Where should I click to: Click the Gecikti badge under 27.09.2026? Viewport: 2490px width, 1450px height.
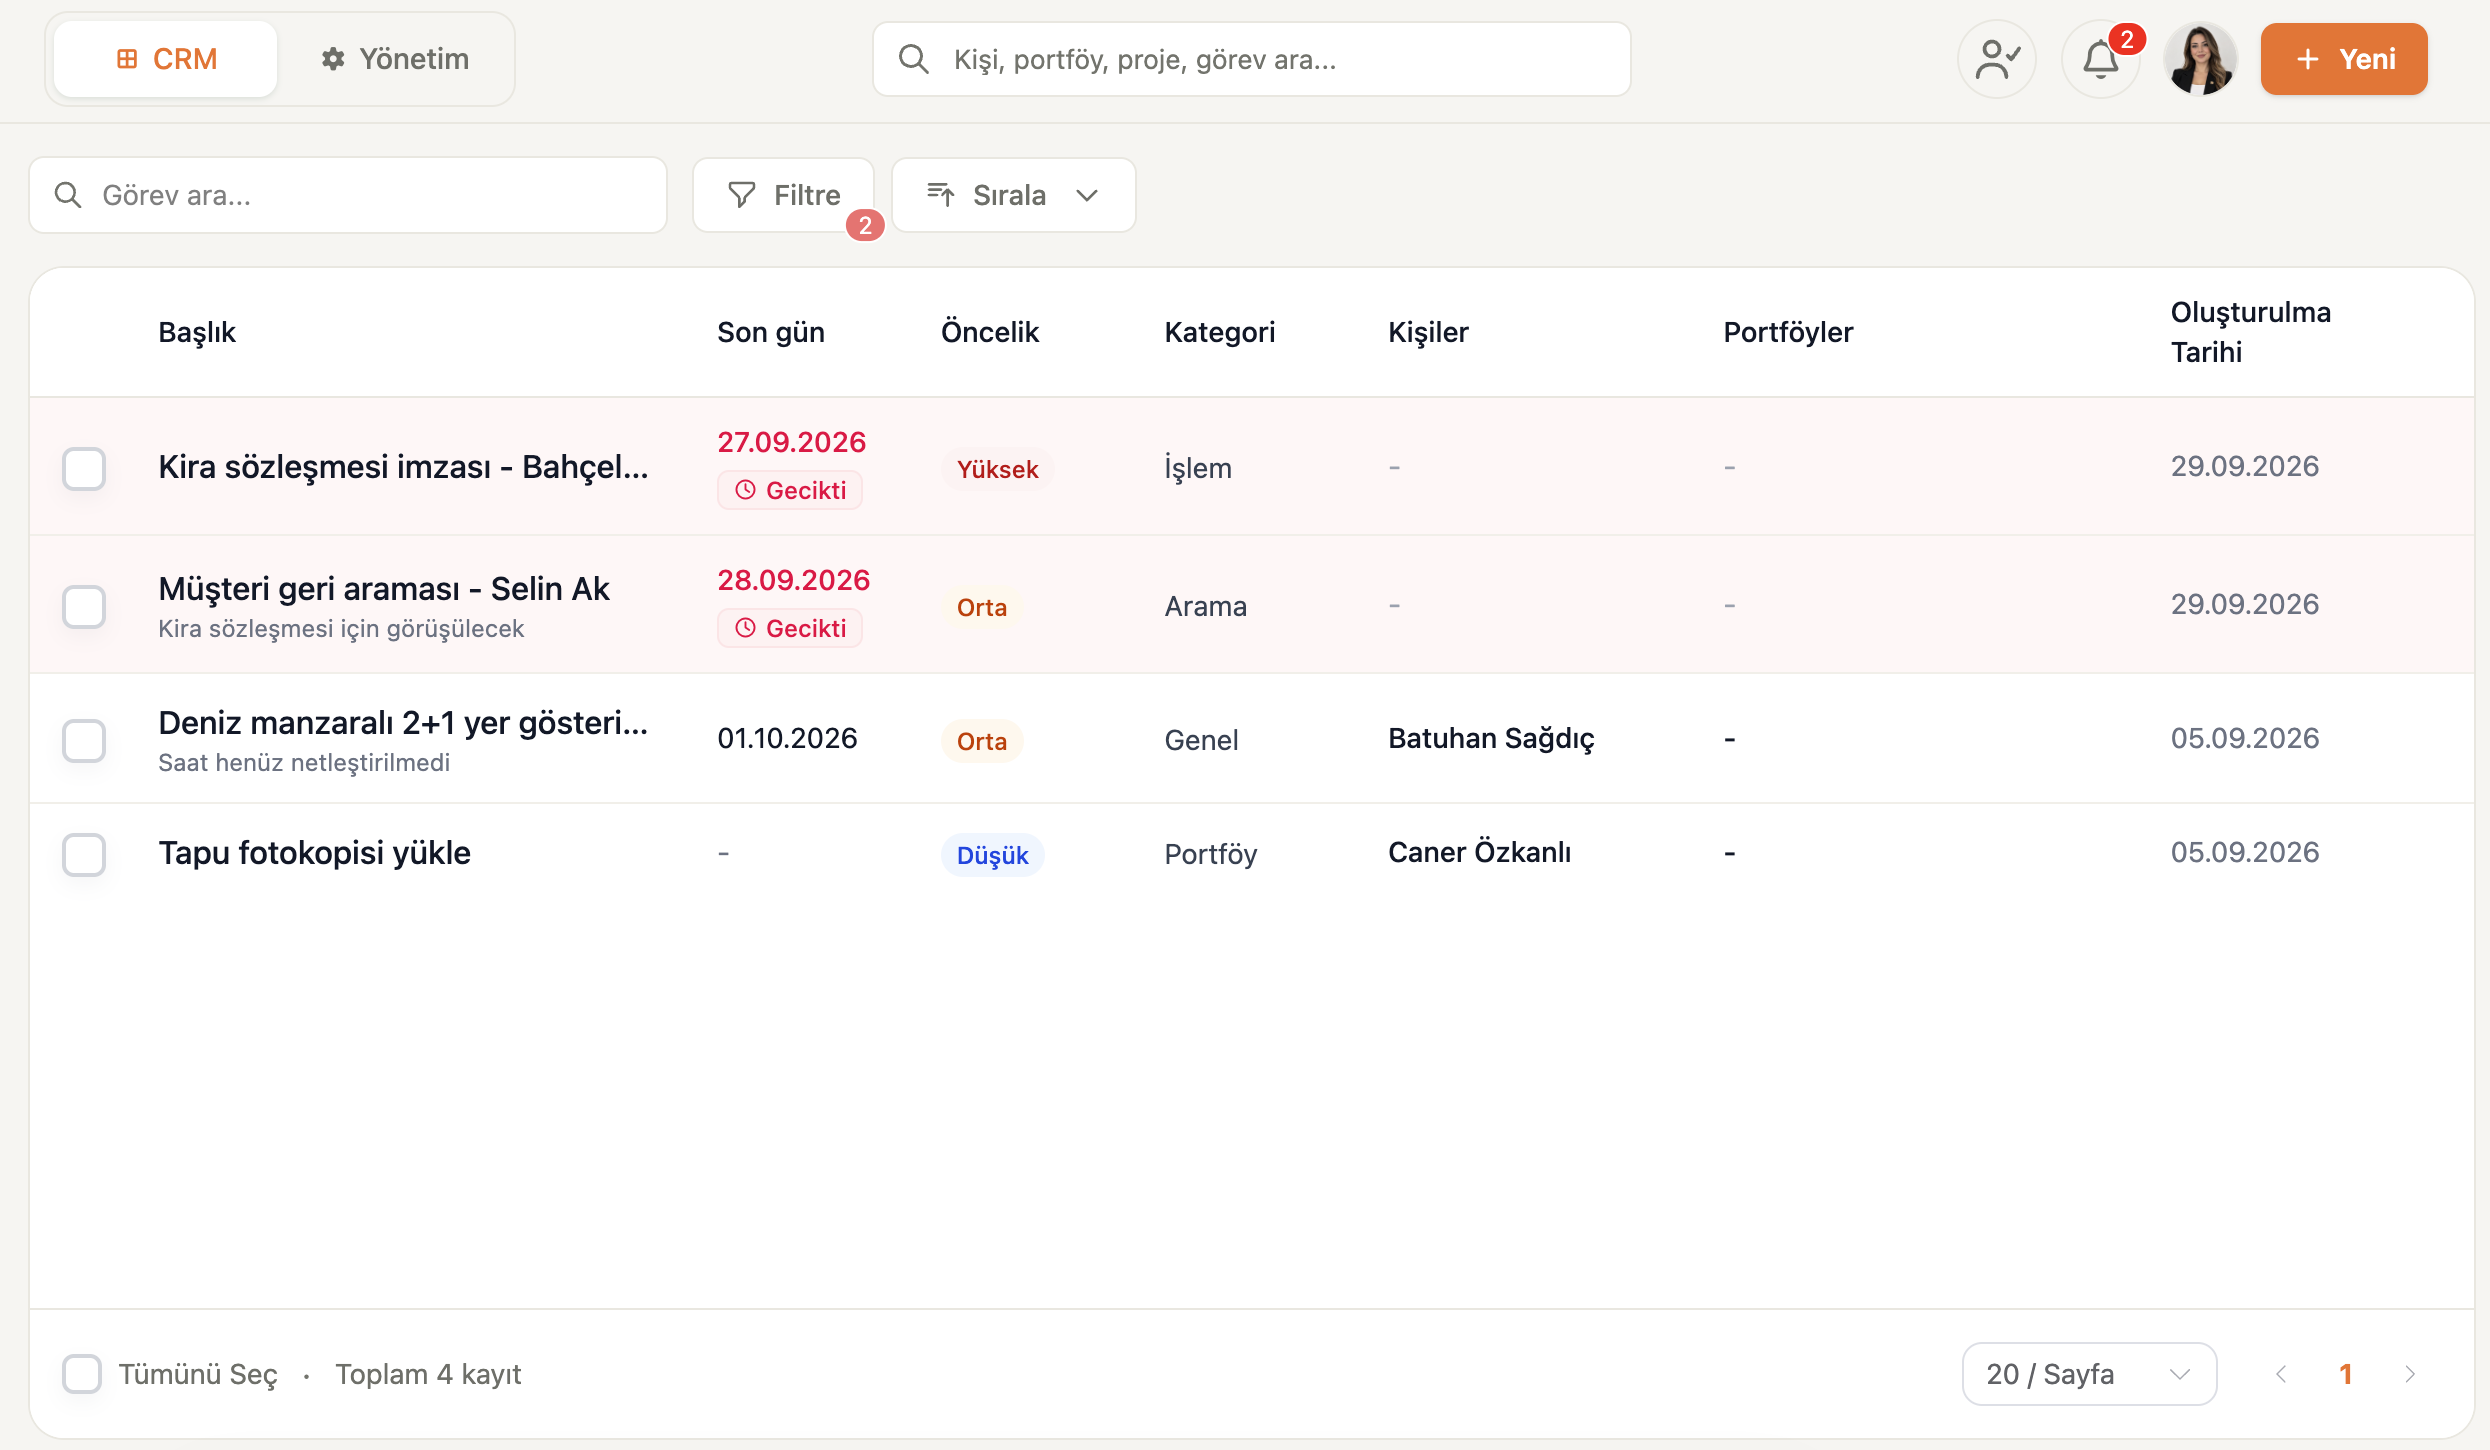click(x=790, y=490)
